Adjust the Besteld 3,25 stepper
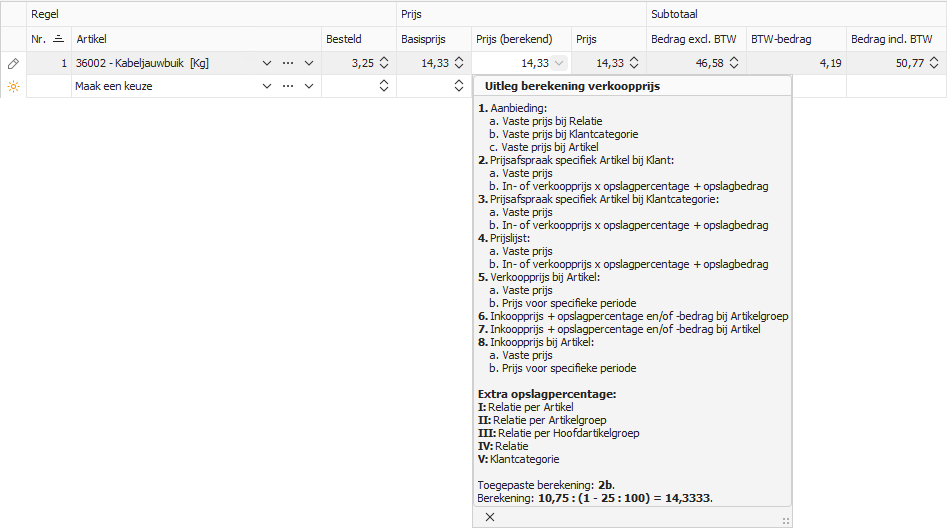 [384, 63]
